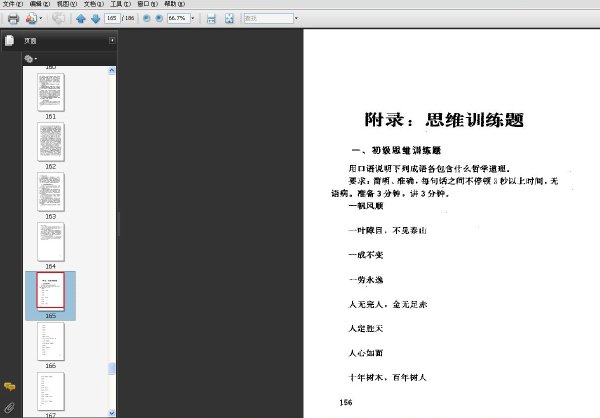The height and width of the screenshot is (418, 600).
Task: Go to next page with down arrow
Action: coord(96,18)
